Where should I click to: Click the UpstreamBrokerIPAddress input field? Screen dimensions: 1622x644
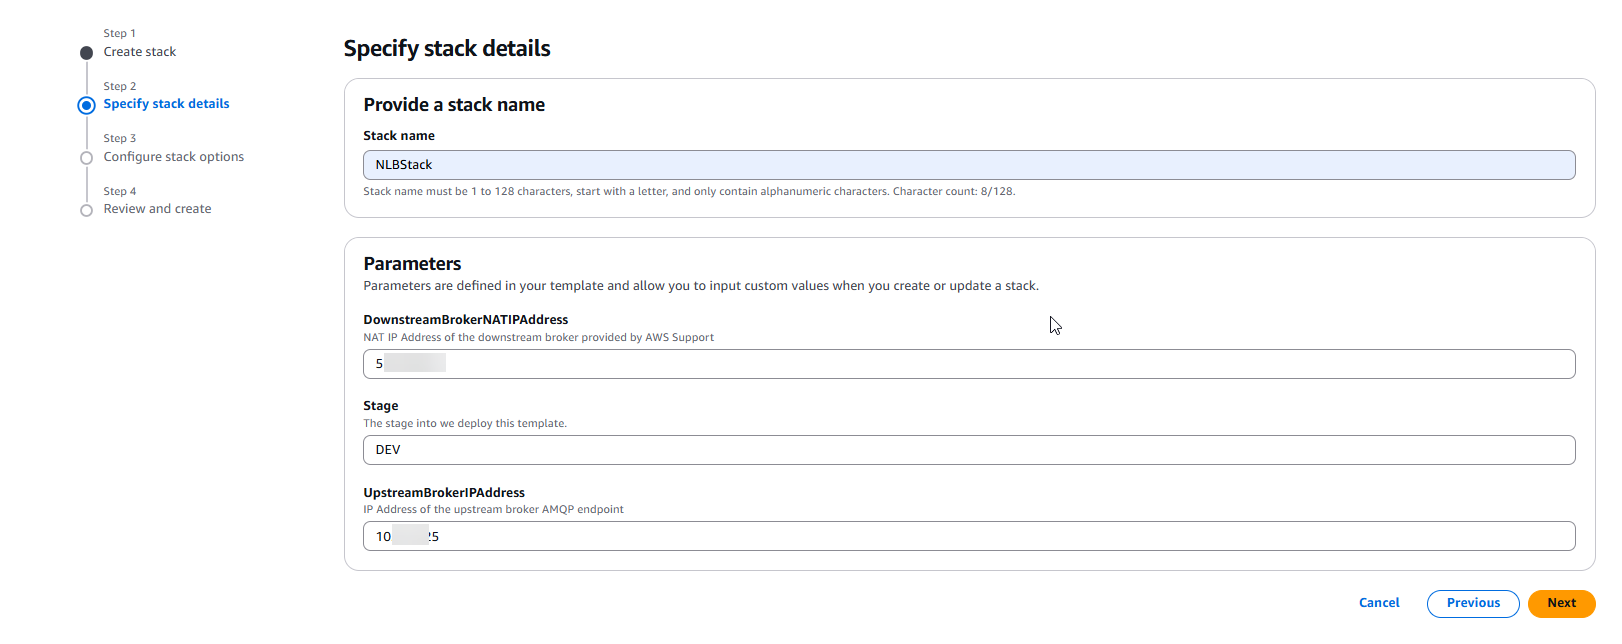969,536
